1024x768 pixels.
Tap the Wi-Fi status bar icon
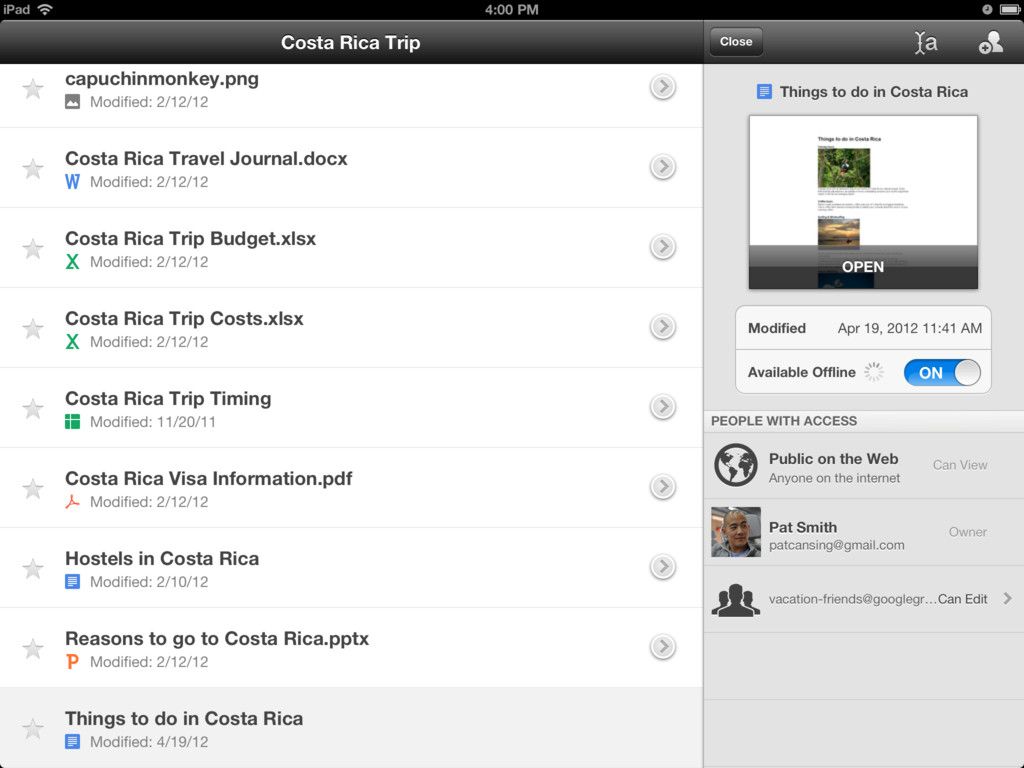tap(45, 9)
